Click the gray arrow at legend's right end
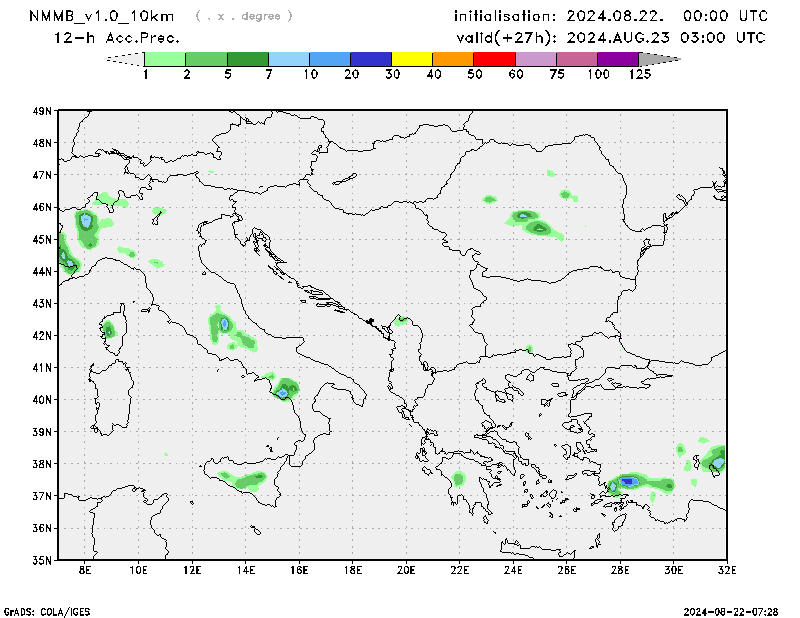This screenshot has height=618, width=800. 658,59
